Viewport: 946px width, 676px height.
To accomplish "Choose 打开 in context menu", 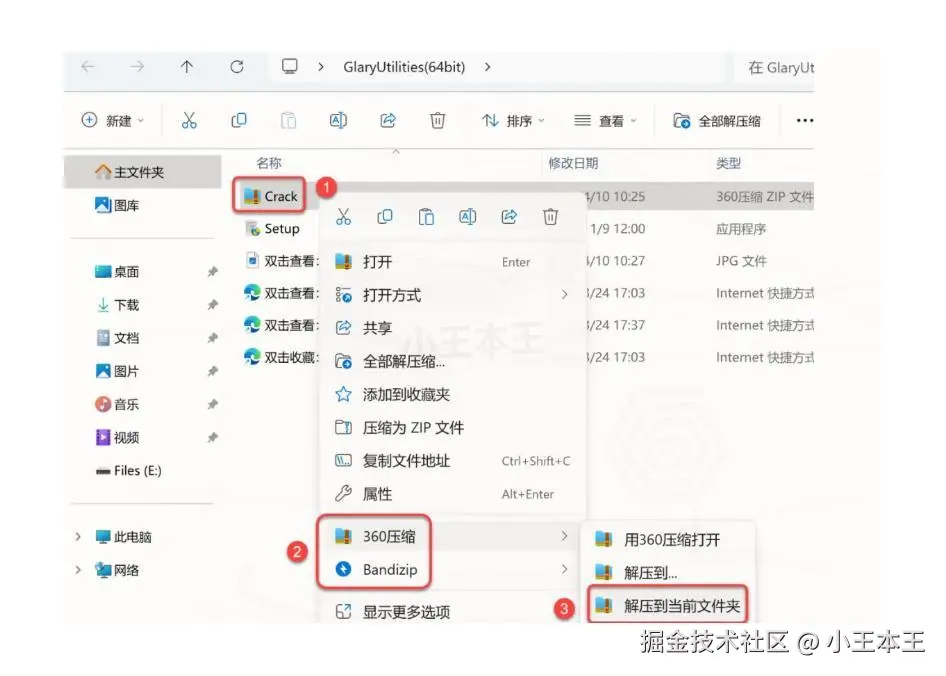I will tap(452, 262).
